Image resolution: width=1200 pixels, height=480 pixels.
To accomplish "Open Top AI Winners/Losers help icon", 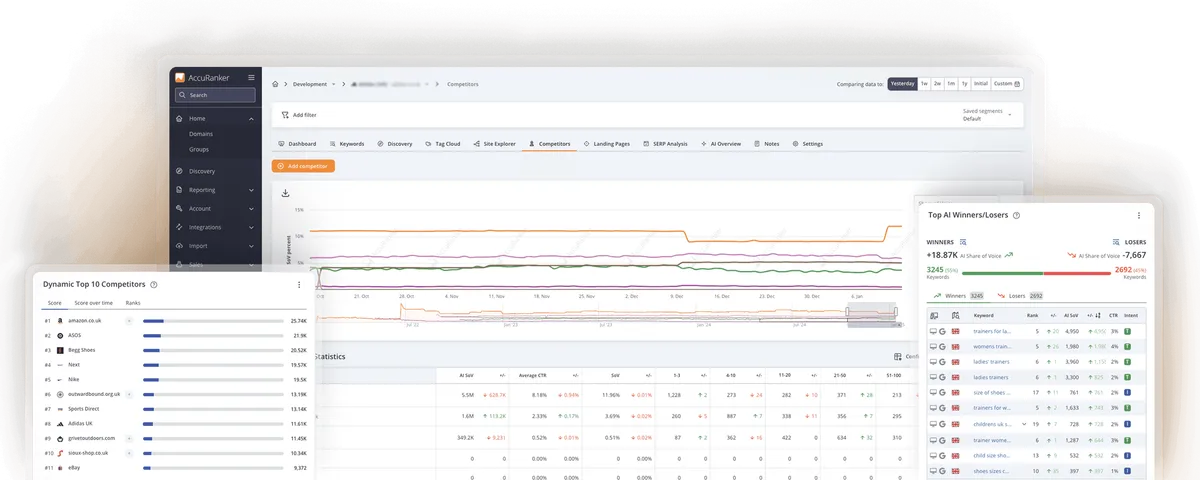I will pyautogui.click(x=1016, y=215).
